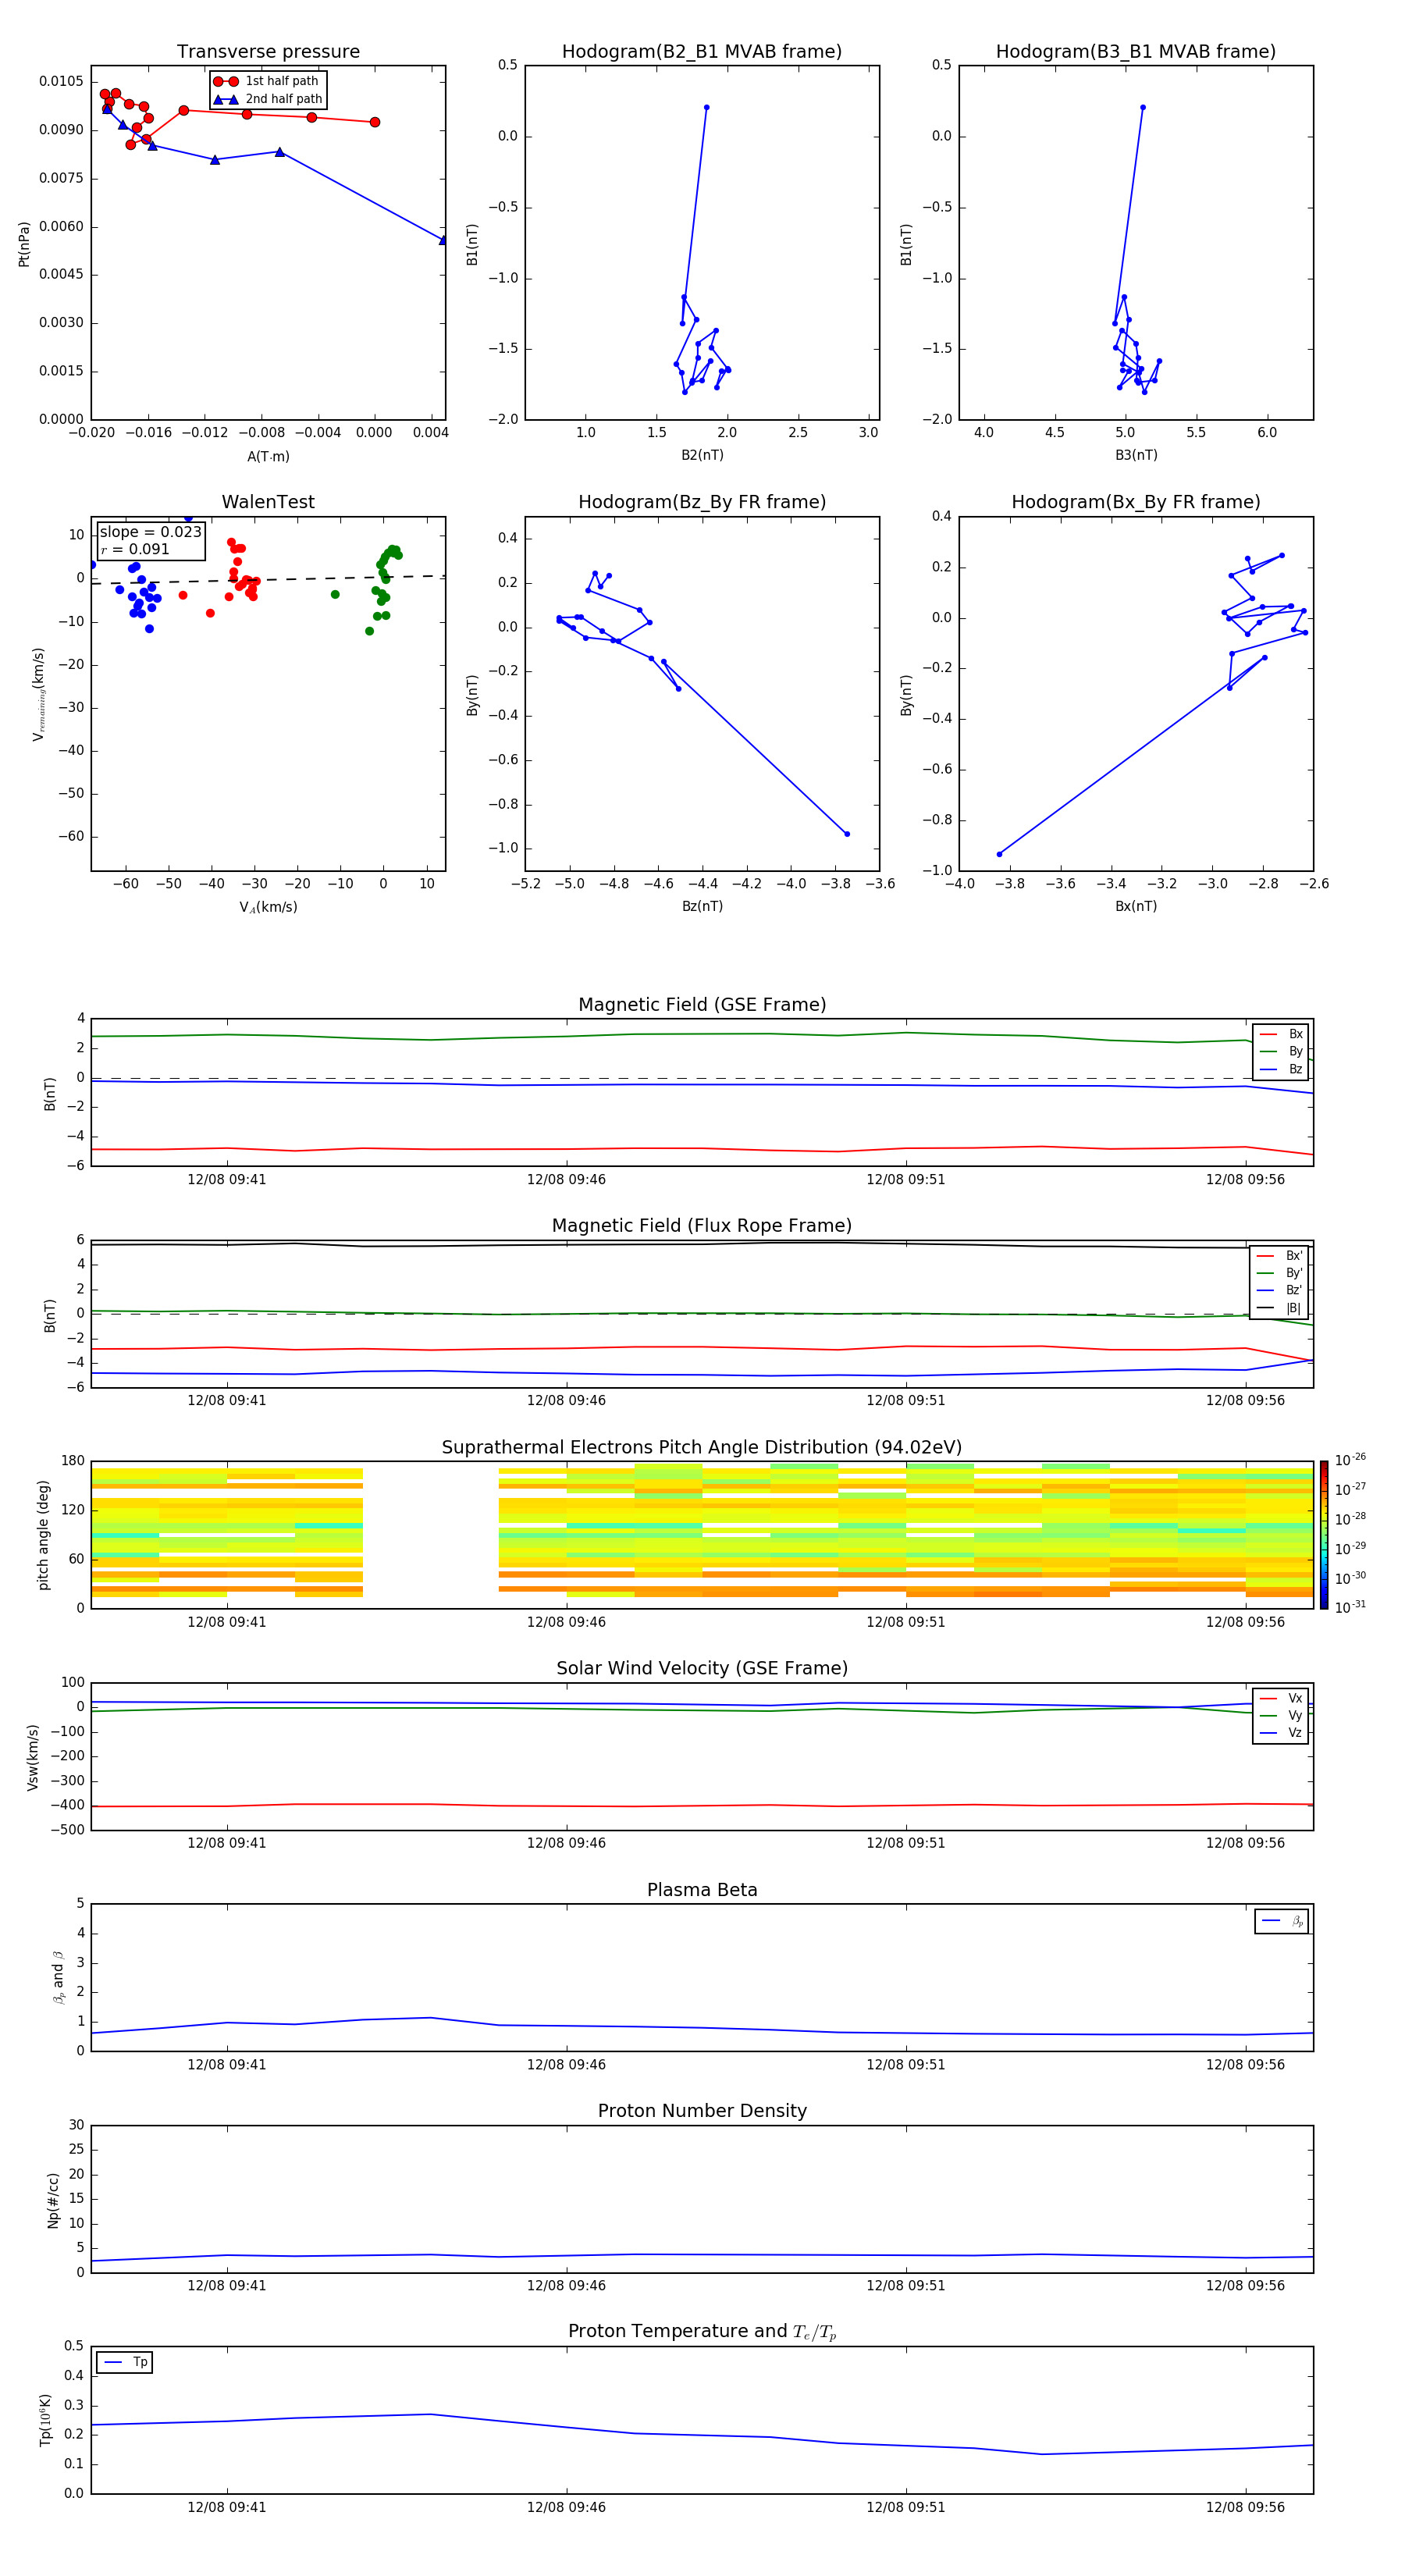Click the "Vremaining(km/s)" y-axis label
1405x2576 pixels.
pos(38,694)
